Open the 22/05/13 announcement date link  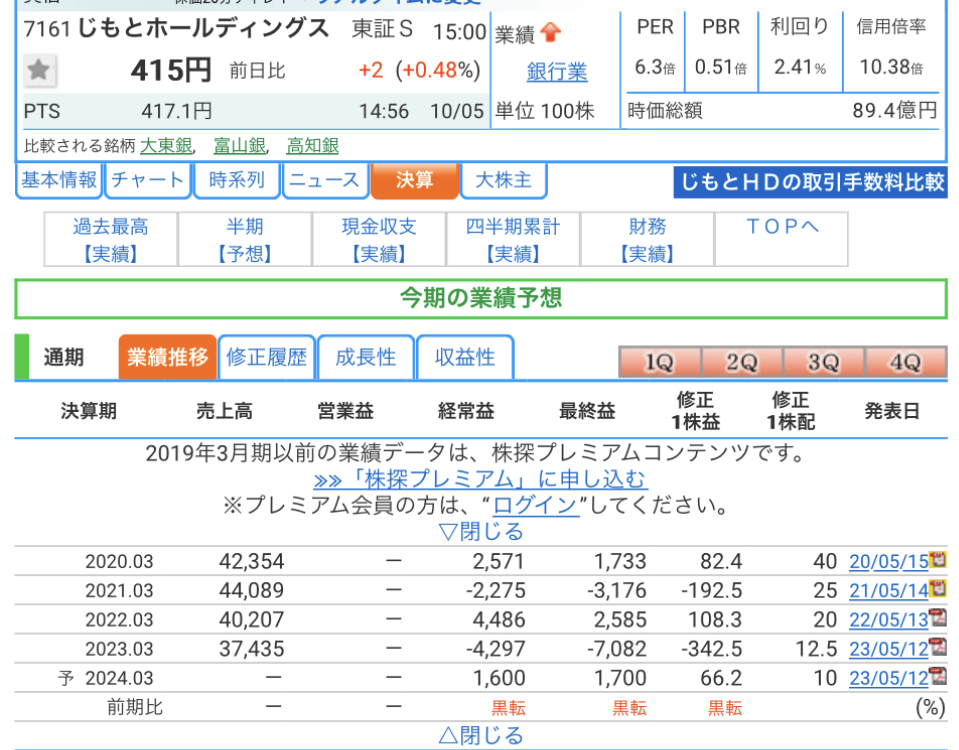coord(889,620)
